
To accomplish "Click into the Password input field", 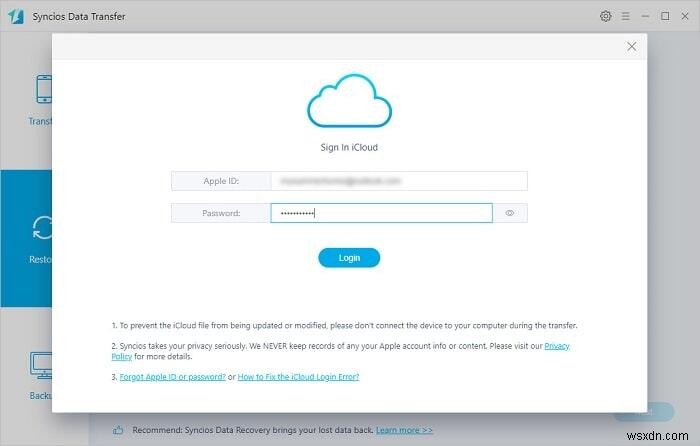I will click(381, 213).
